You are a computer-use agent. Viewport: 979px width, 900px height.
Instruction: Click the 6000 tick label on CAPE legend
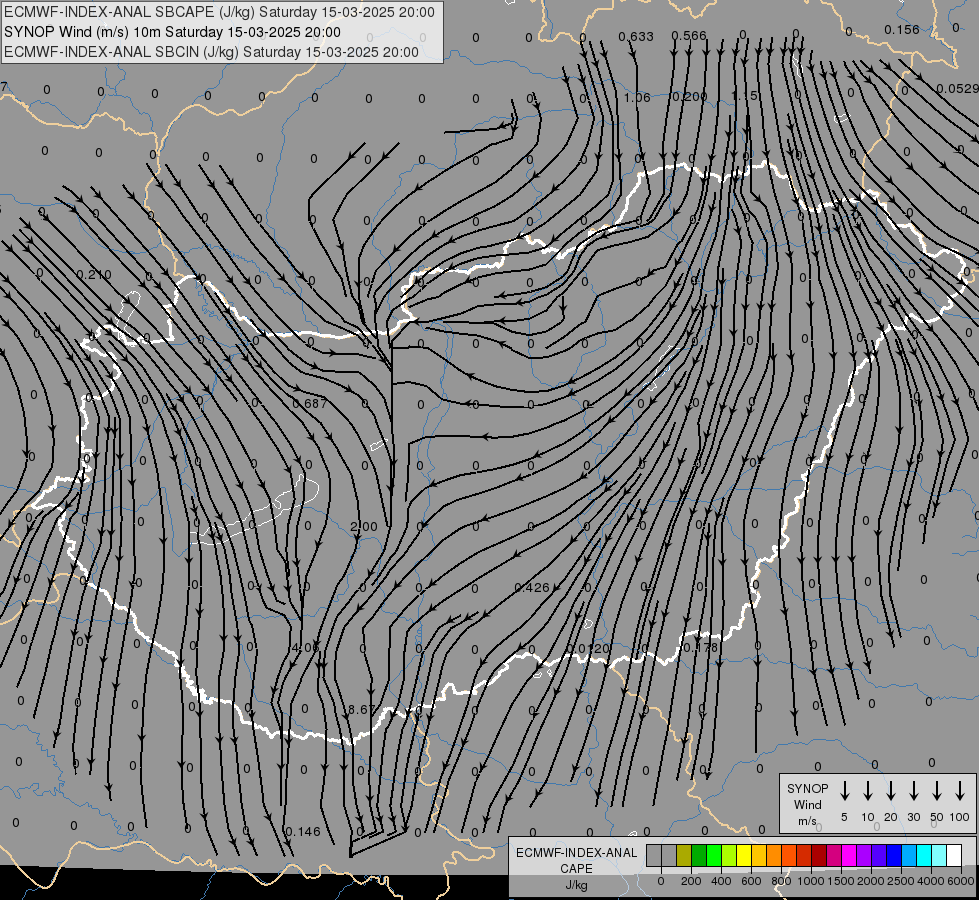[x=961, y=881]
